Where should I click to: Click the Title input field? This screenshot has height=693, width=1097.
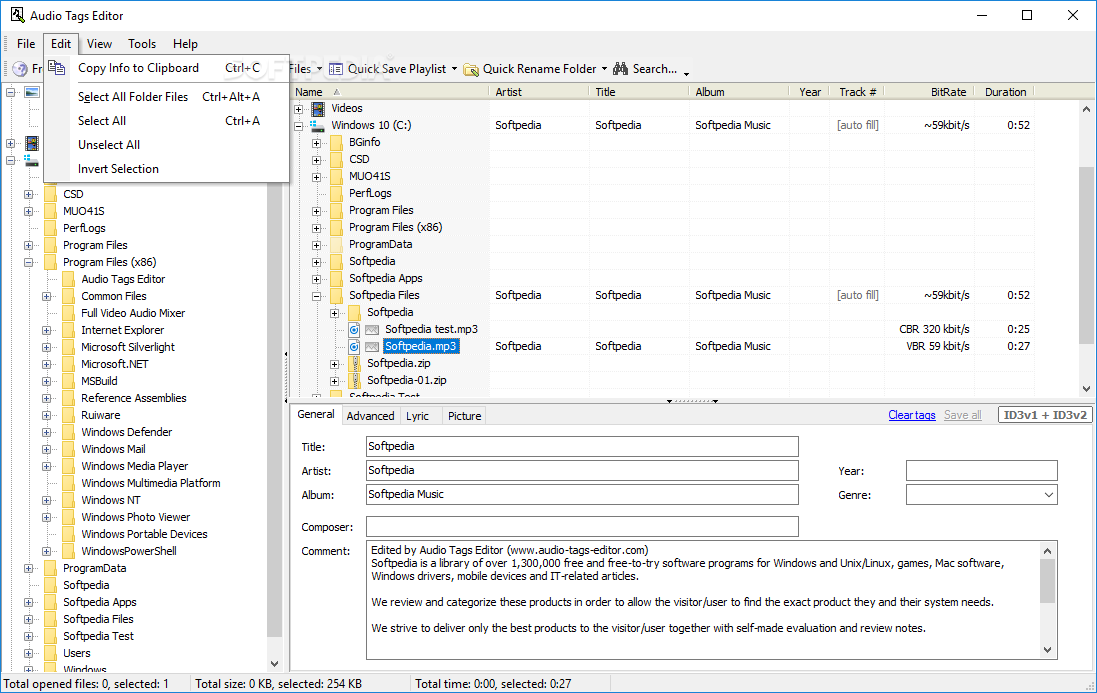(582, 446)
